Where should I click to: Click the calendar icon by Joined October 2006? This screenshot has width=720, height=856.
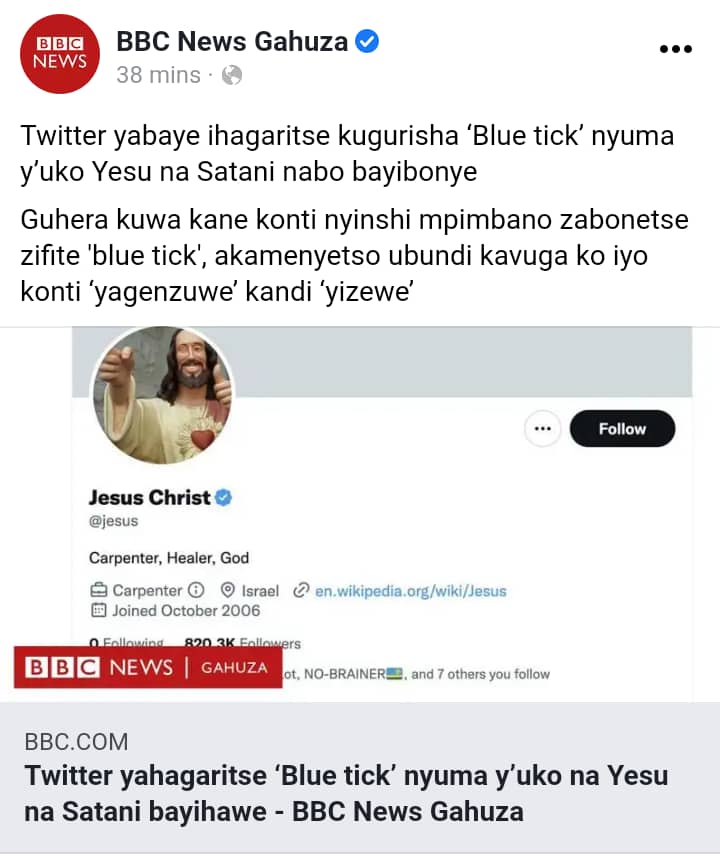(98, 610)
